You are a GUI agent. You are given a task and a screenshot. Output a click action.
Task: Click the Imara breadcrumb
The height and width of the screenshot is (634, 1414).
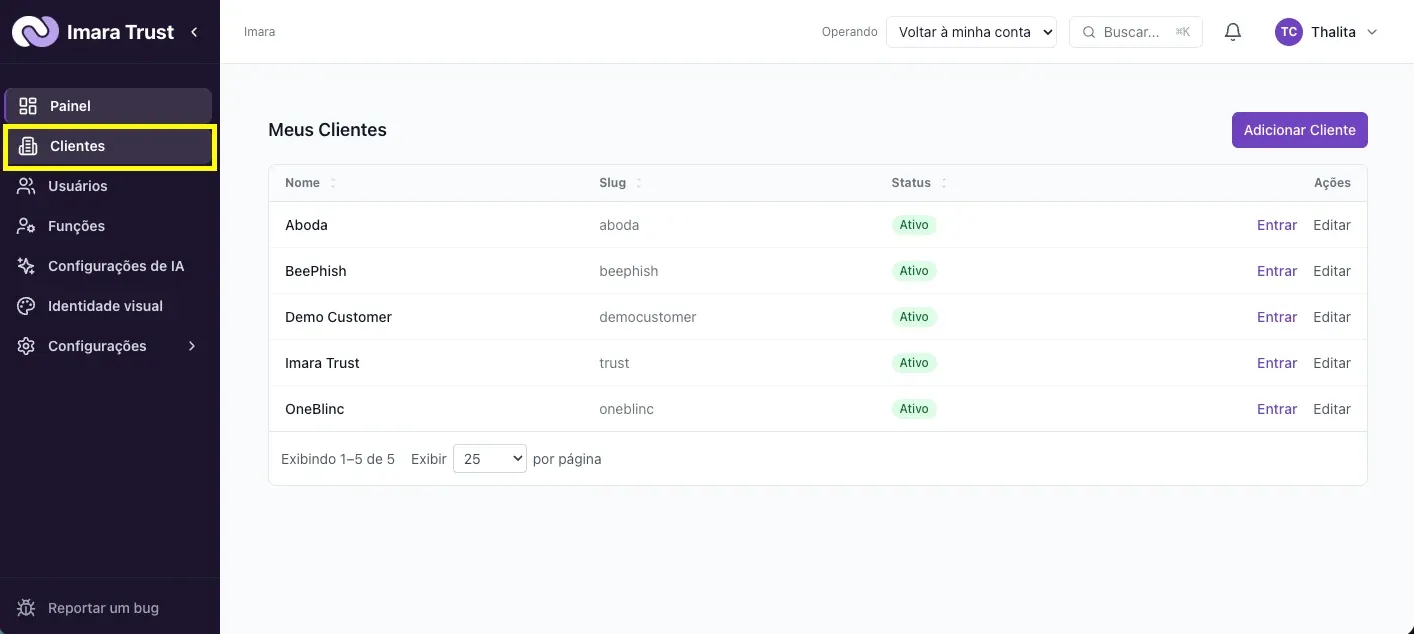[260, 32]
